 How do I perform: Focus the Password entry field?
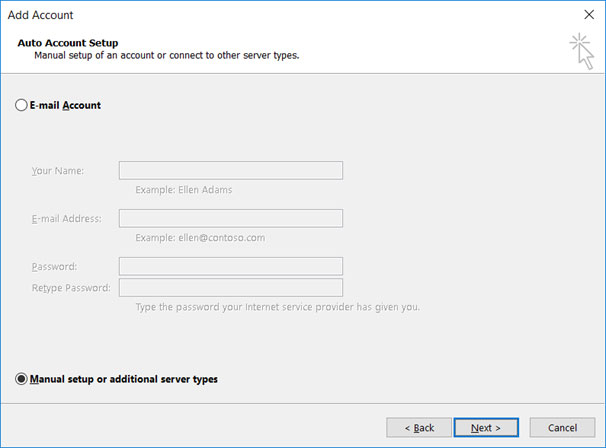click(231, 266)
